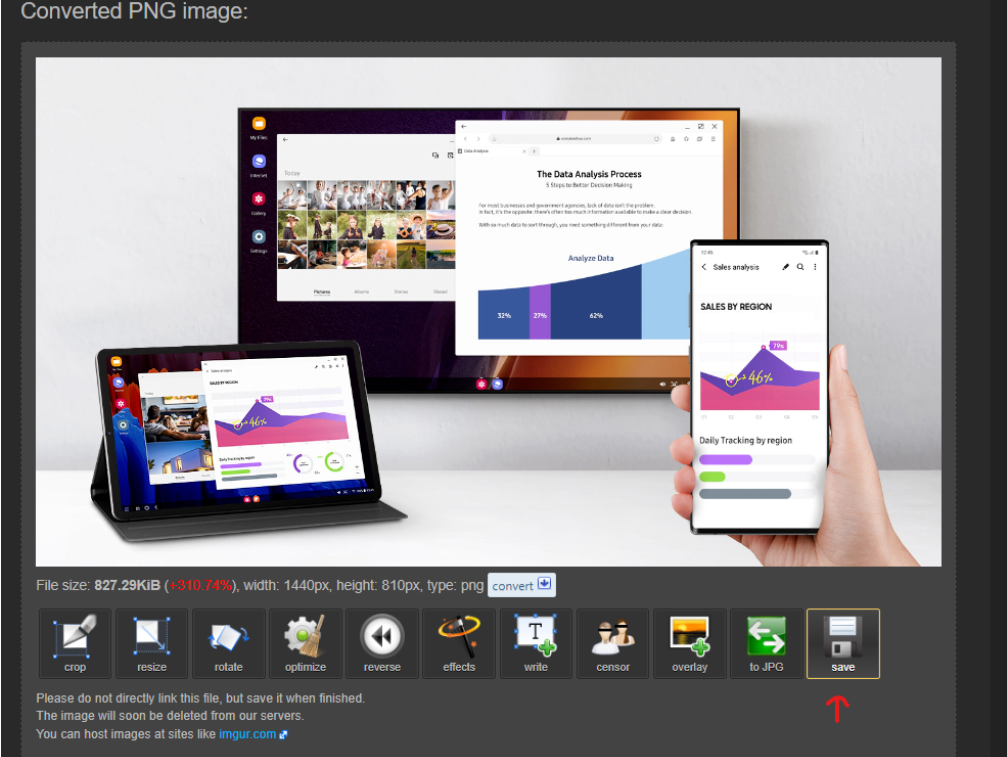Click the Data Analysis Process heading in image
1007x757 pixels.
click(x=589, y=174)
